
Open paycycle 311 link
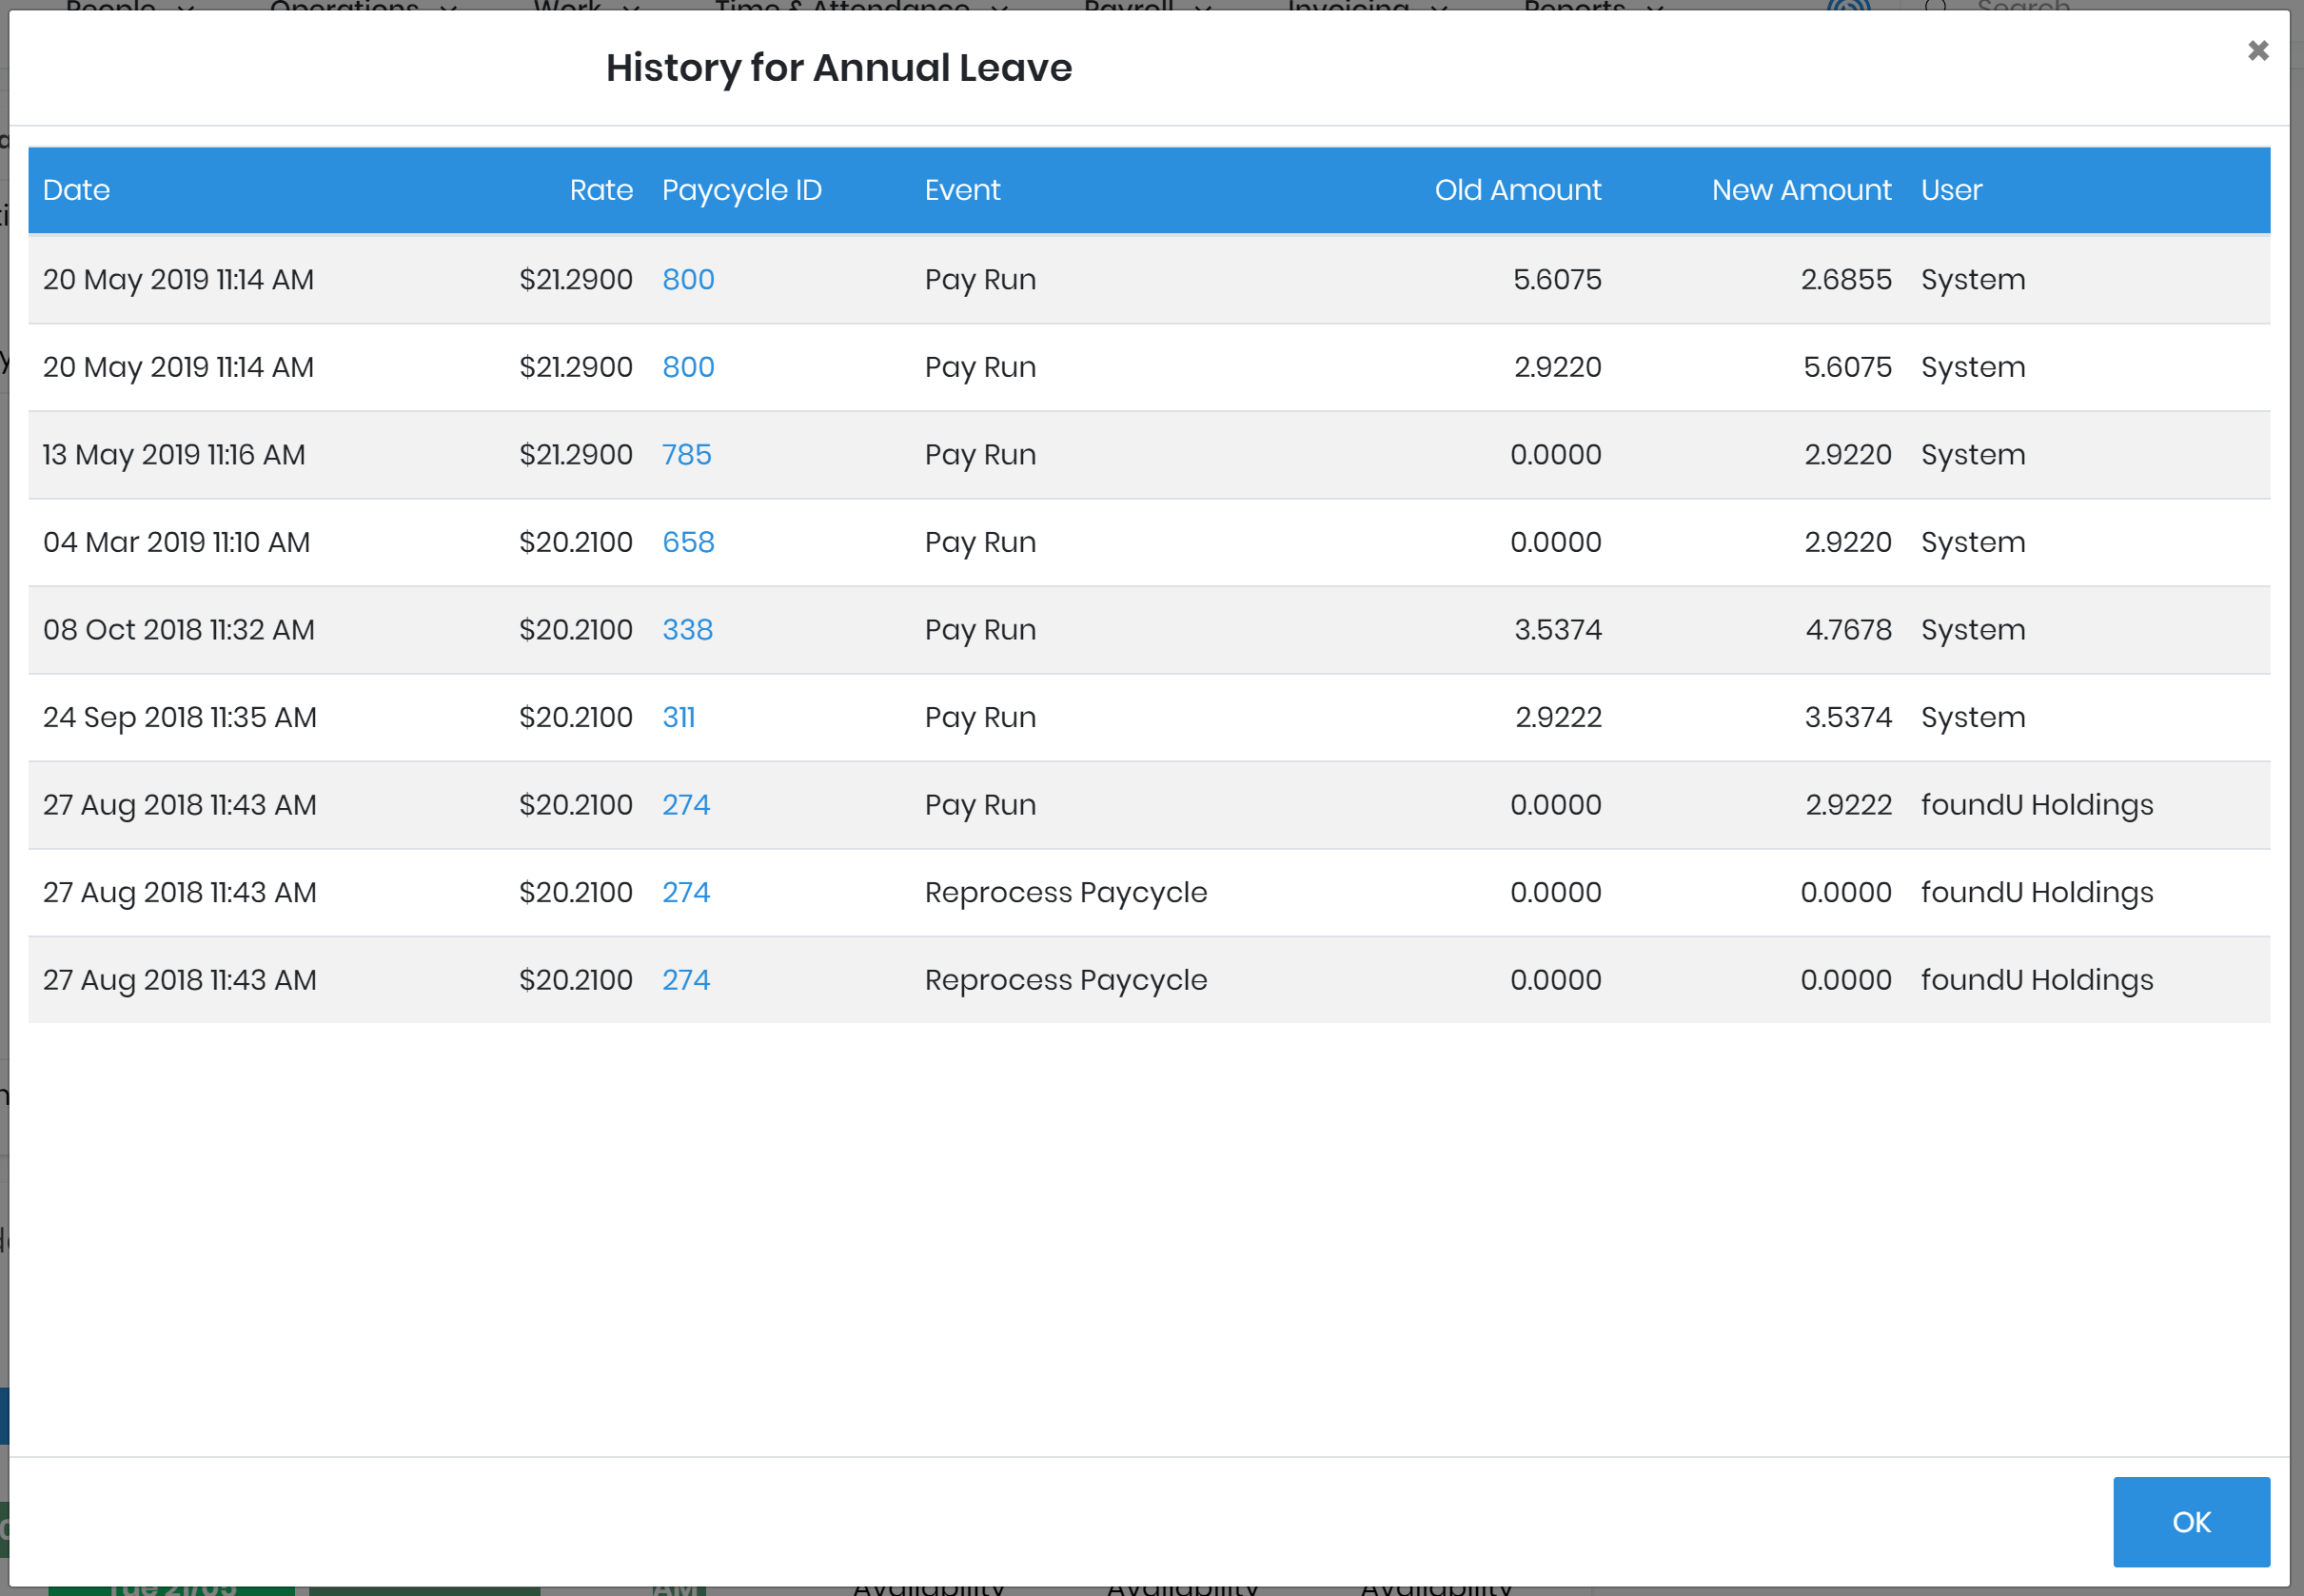(678, 717)
